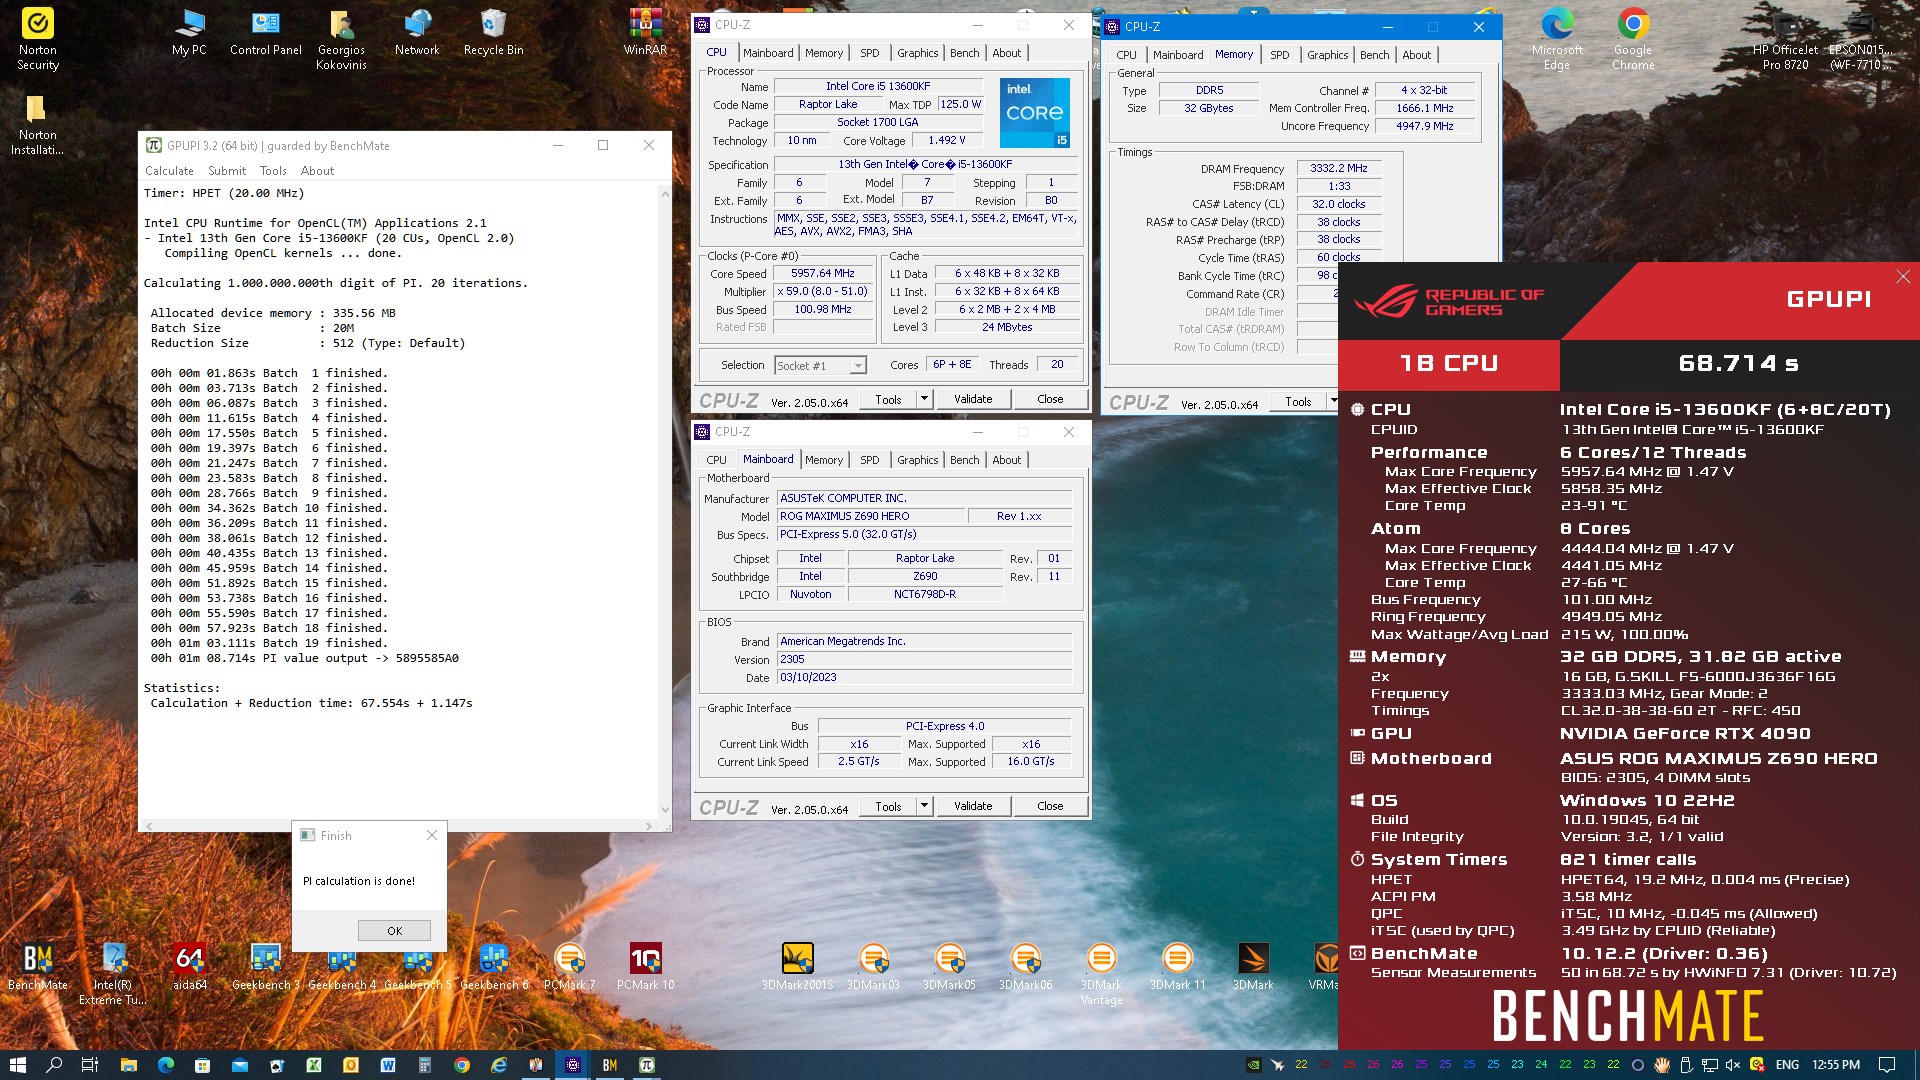1920x1080 pixels.
Task: Open the Control Panel desktop shortcut
Action: click(265, 33)
